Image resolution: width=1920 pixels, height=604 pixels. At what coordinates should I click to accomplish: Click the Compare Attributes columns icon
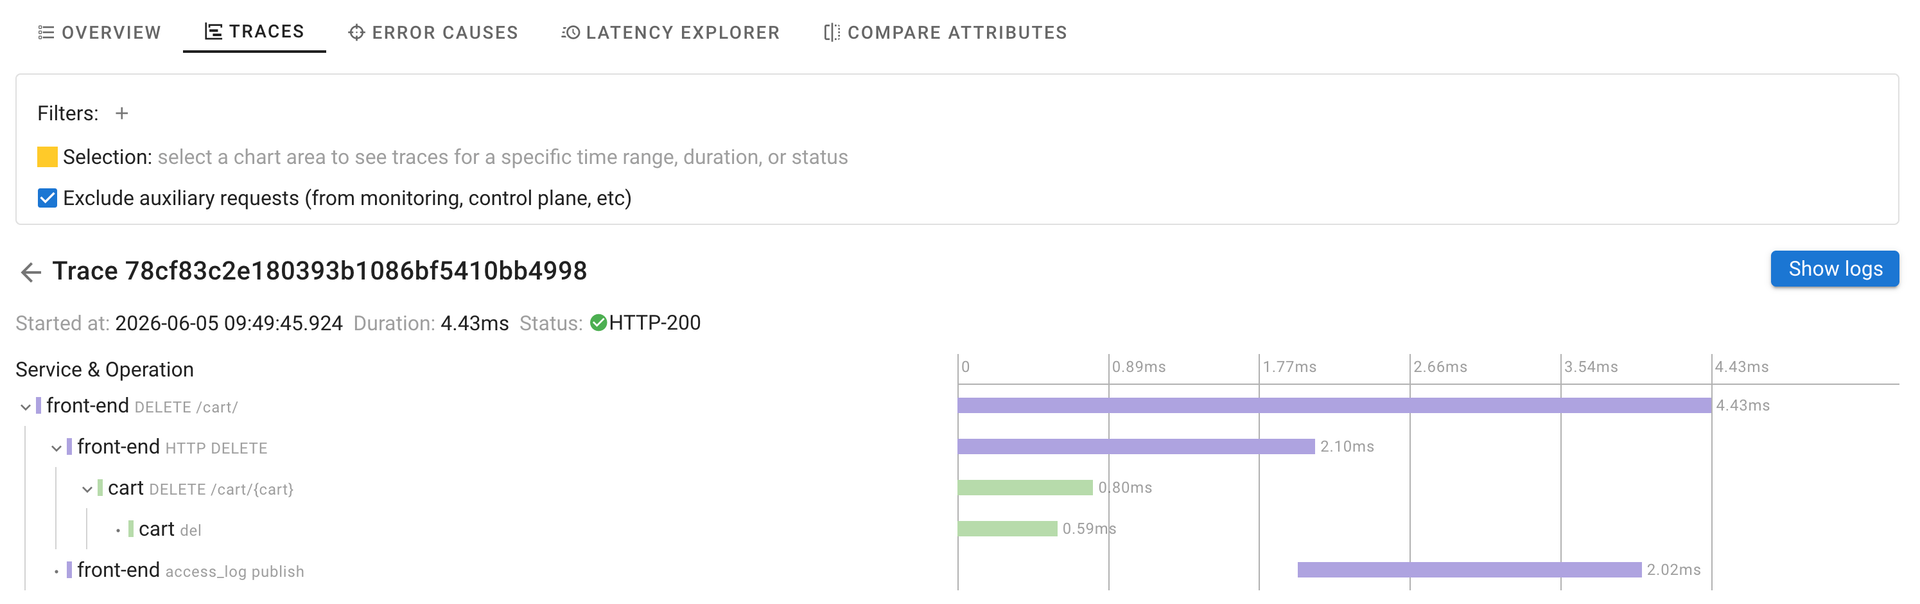click(832, 33)
